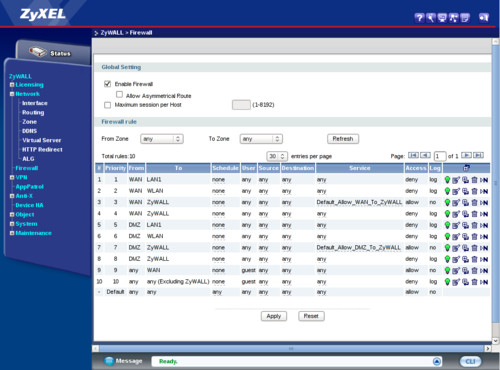Screen dimensions: 500x370
Task: Open the To Zone dropdown
Action: click(x=261, y=139)
